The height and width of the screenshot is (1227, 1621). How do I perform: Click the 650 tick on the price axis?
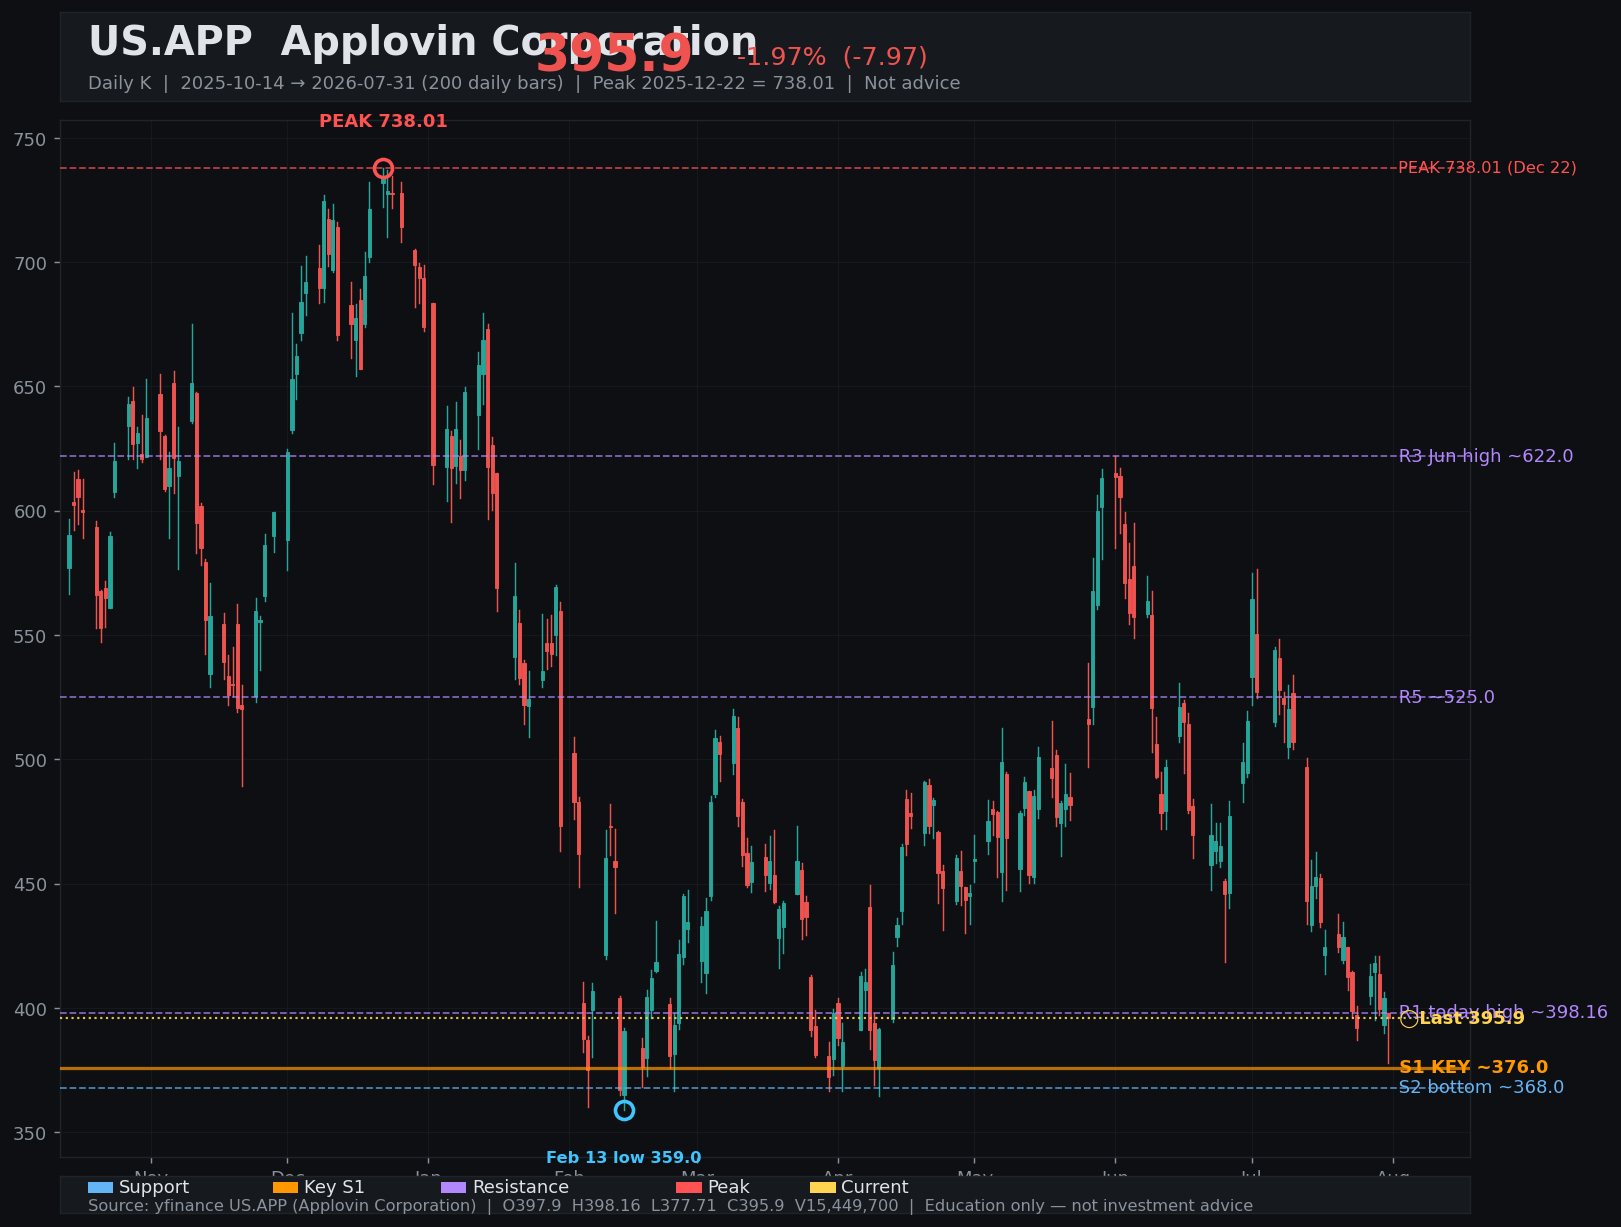pos(30,387)
